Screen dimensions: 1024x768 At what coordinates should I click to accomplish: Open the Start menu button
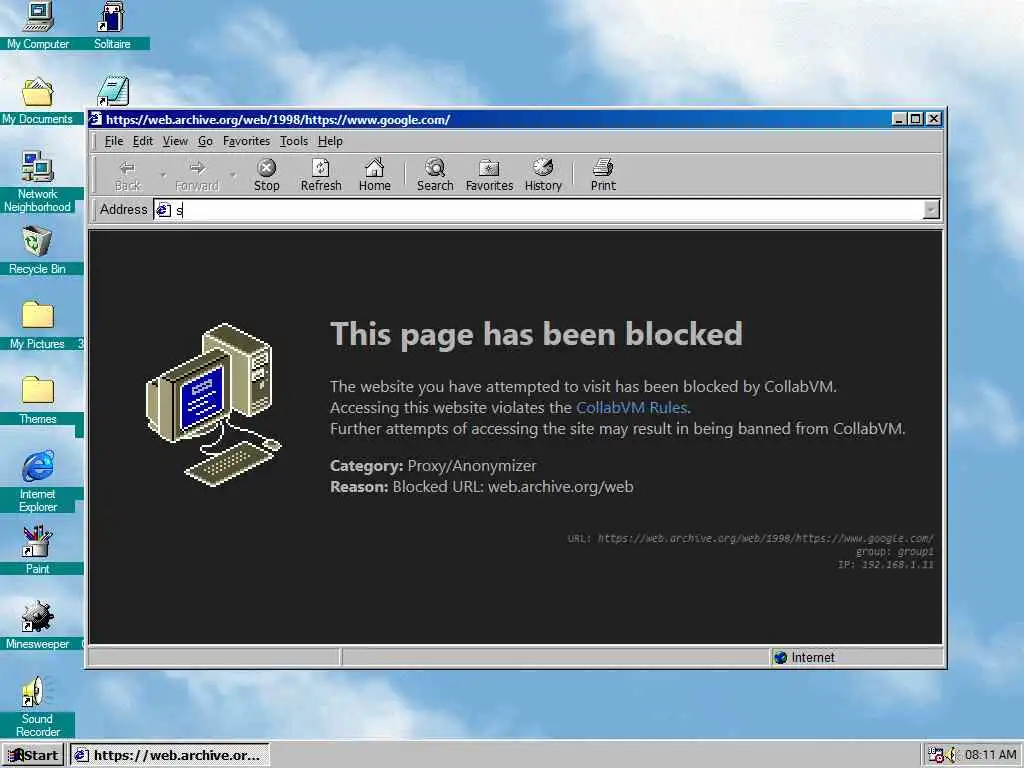[x=33, y=755]
